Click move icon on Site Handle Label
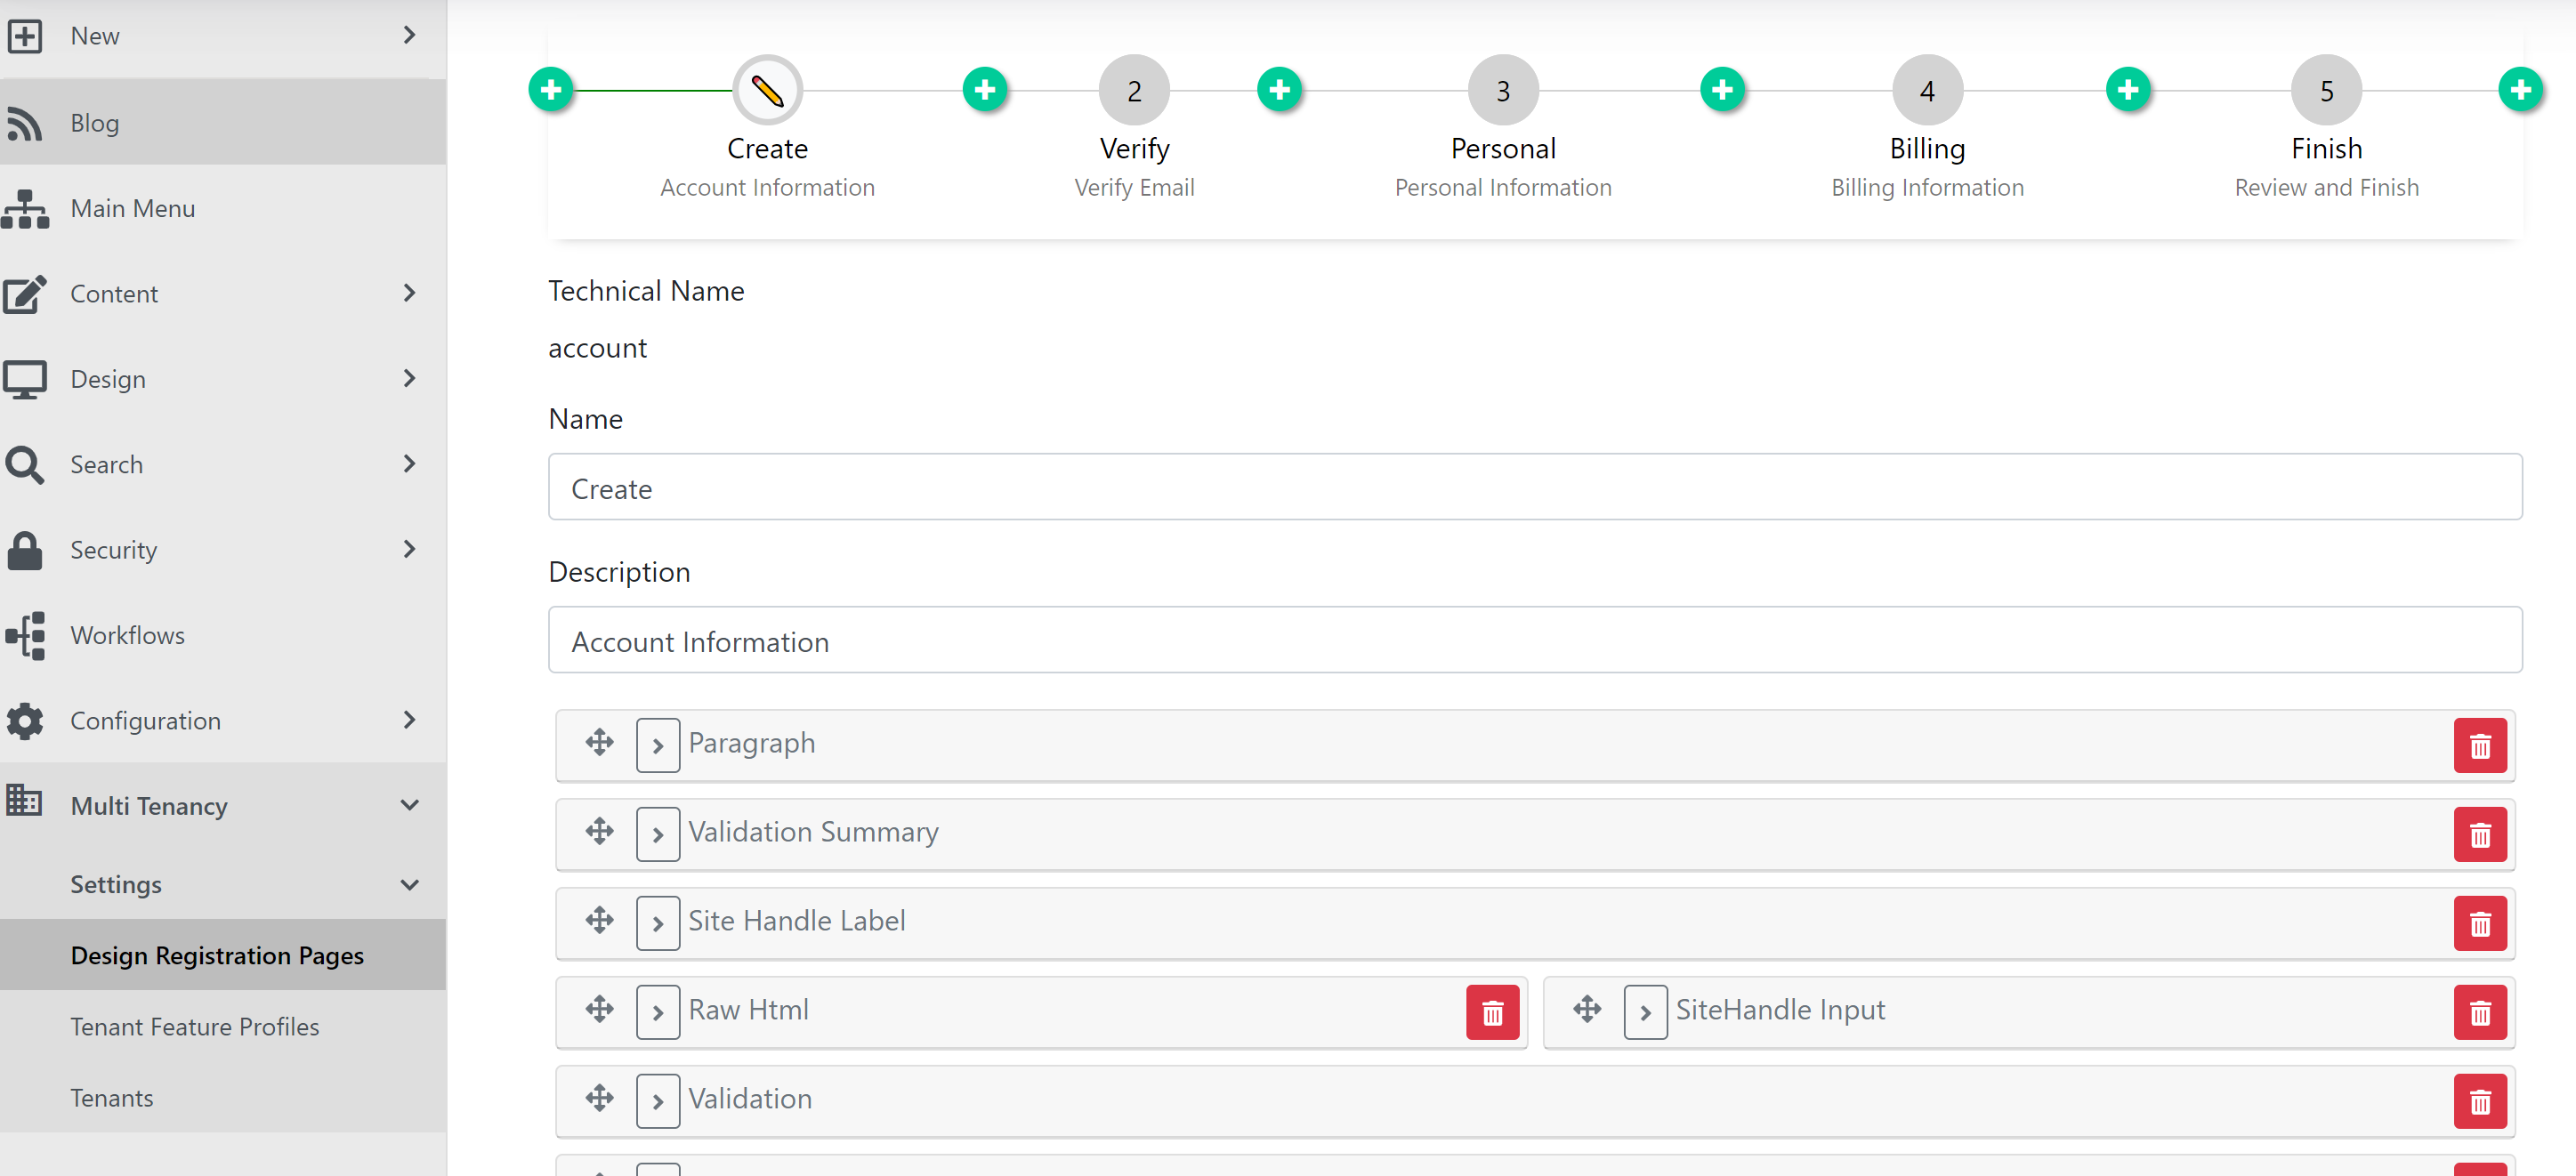Screen dimensions: 2576x1176 tap(599, 920)
